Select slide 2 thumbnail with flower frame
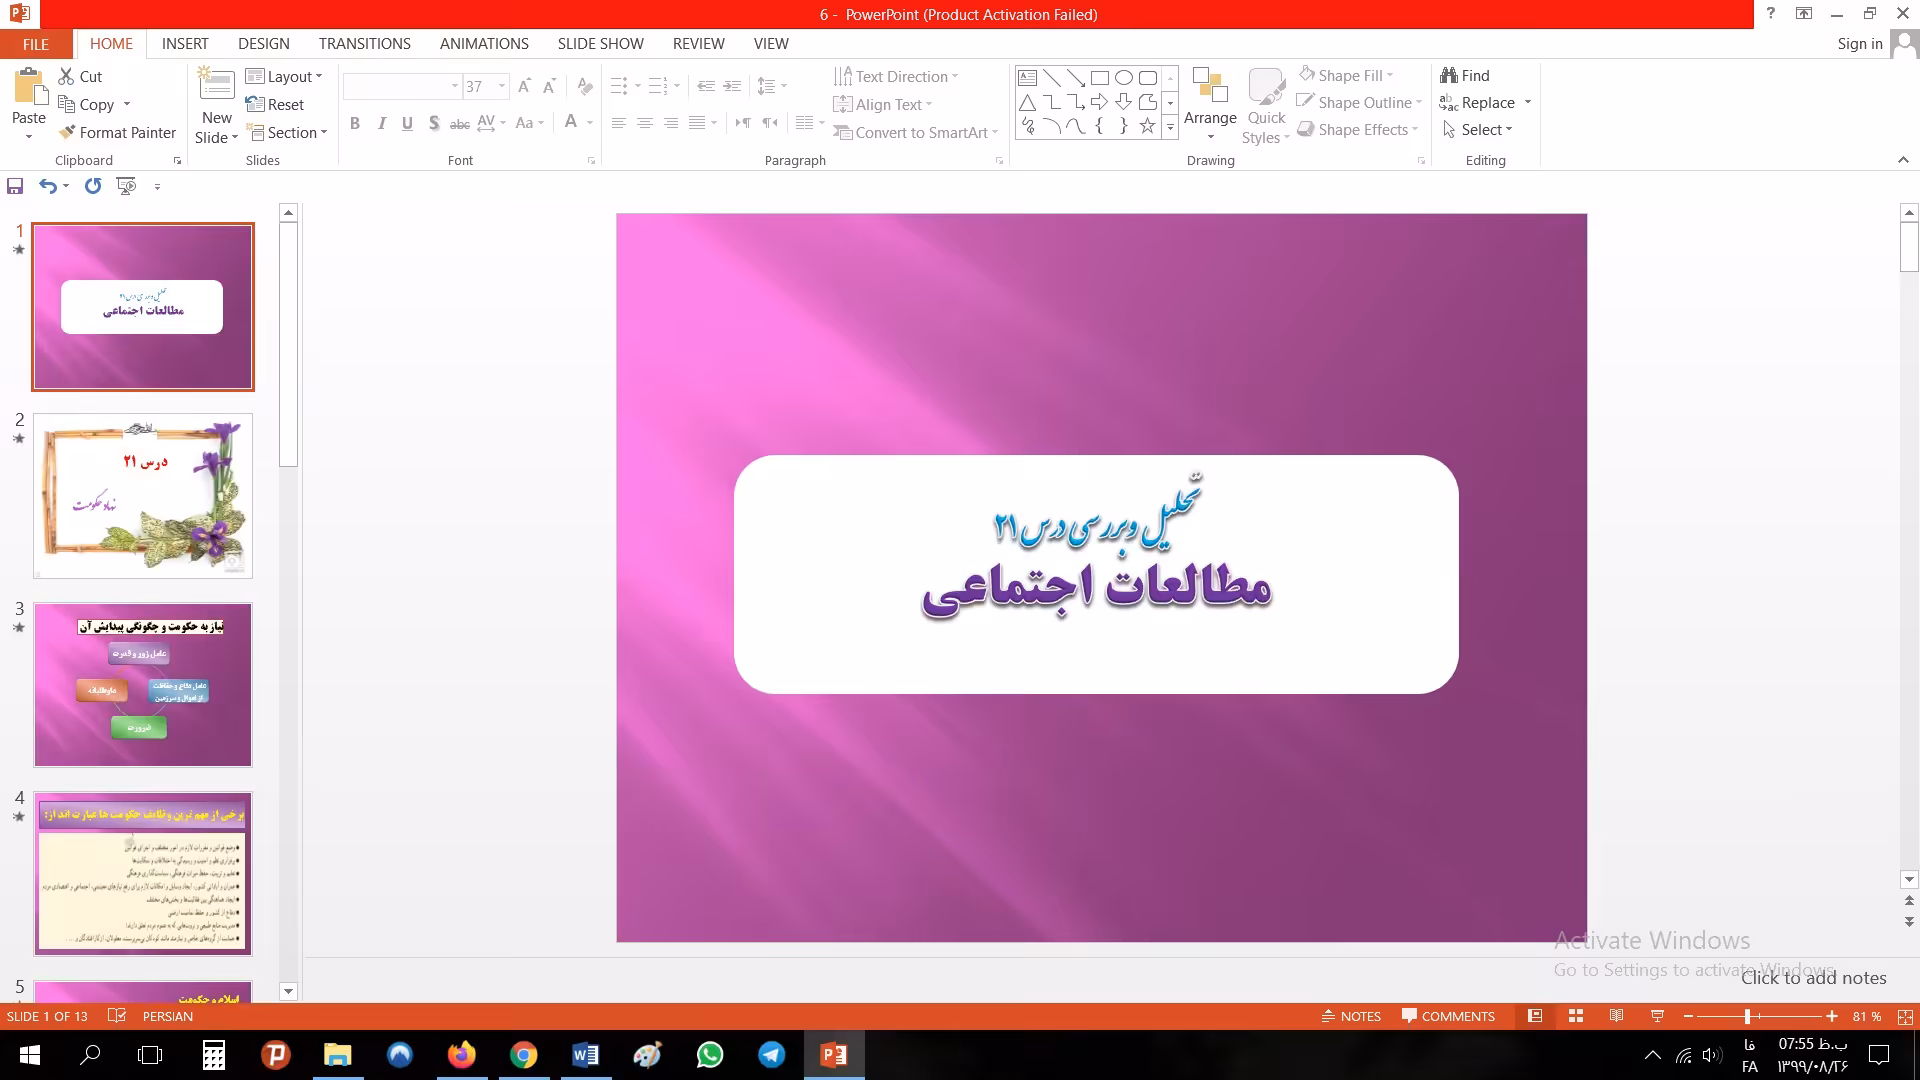1920x1080 pixels. pos(143,496)
